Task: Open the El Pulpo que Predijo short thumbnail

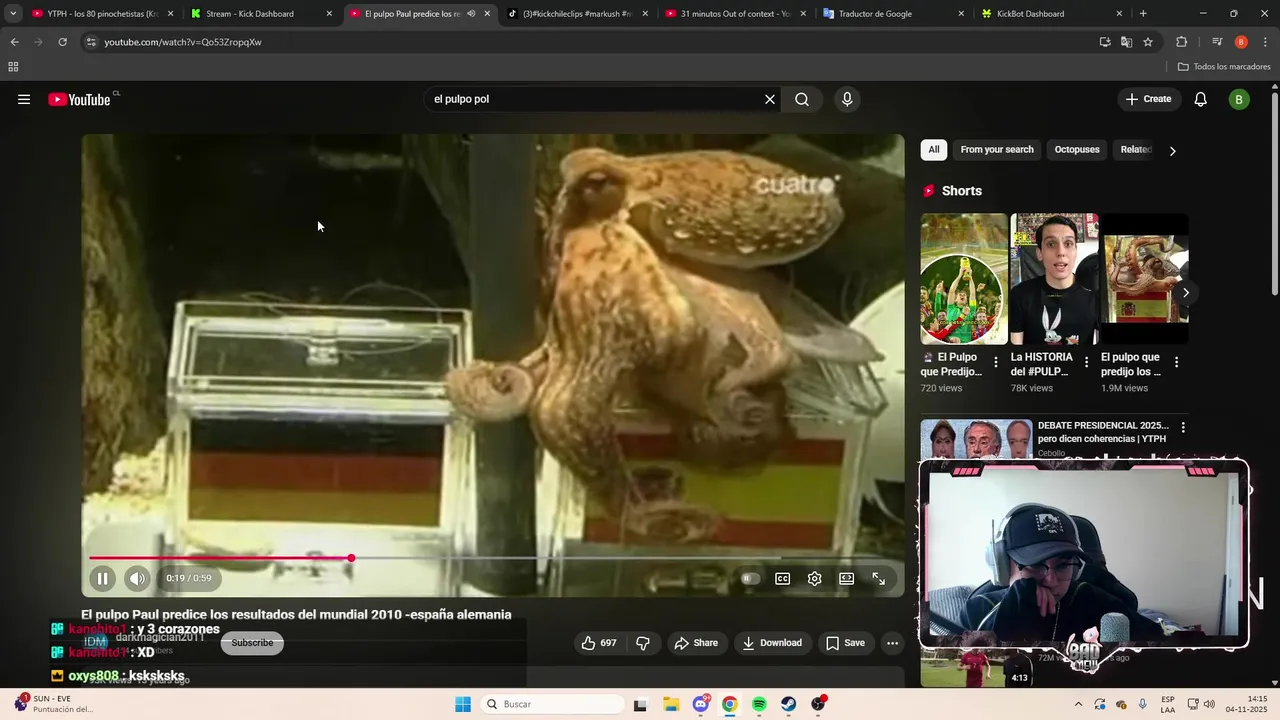Action: (x=964, y=278)
